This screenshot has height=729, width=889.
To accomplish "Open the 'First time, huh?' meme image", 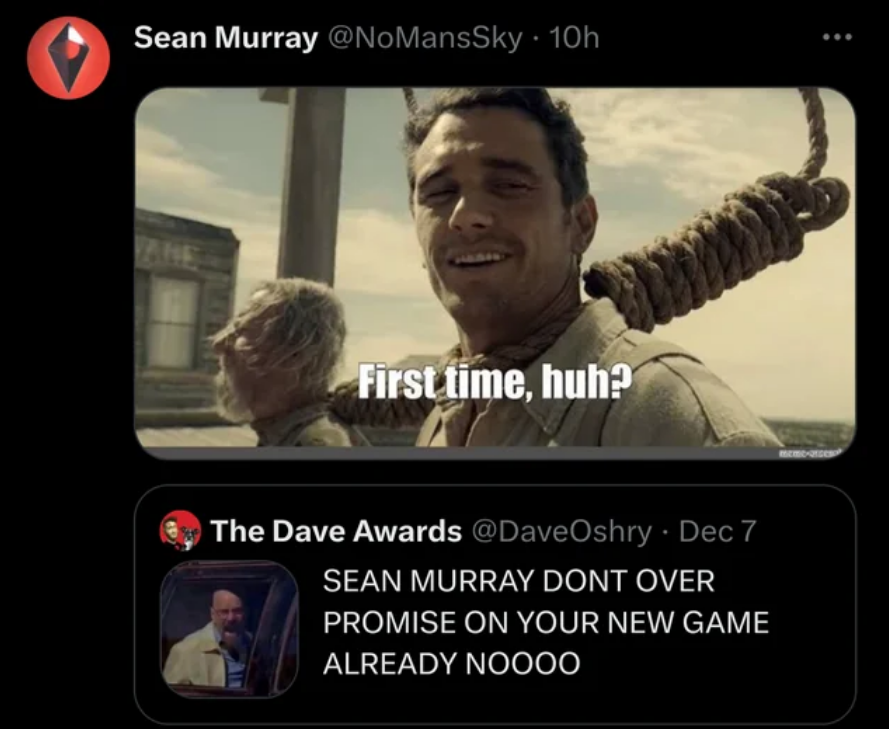I will click(495, 273).
